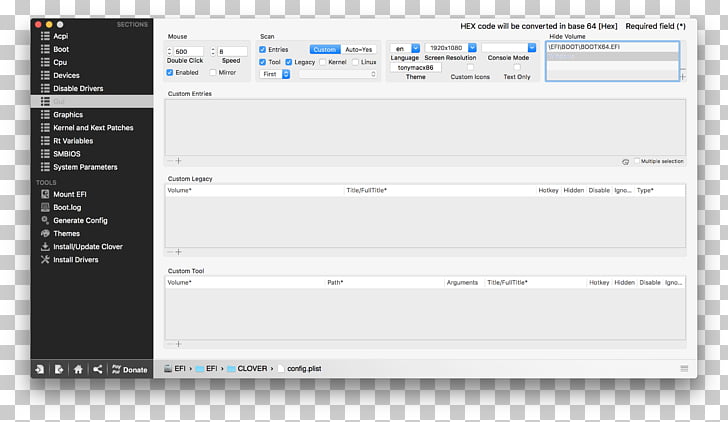Click the Theme field showing tonymacx86
This screenshot has width=728, height=422.
tap(416, 67)
